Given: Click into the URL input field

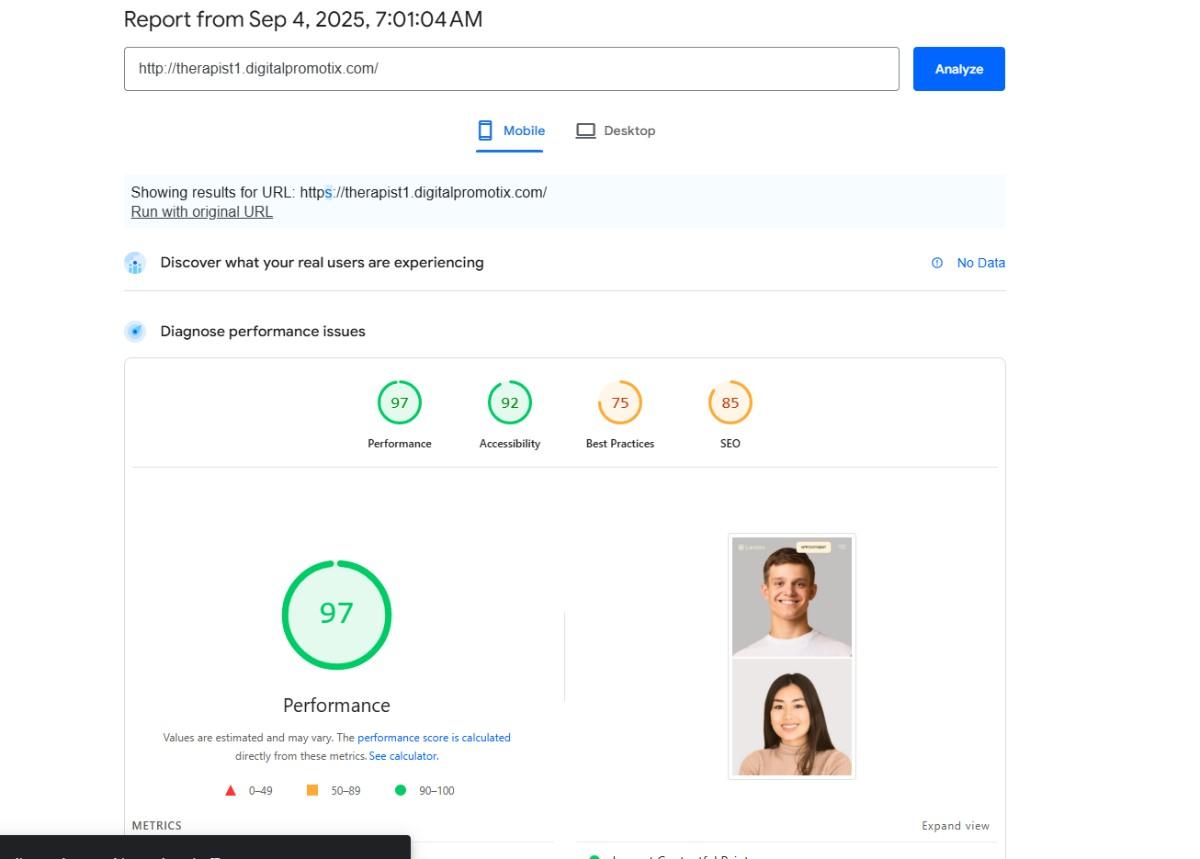Looking at the screenshot, I should coord(511,69).
